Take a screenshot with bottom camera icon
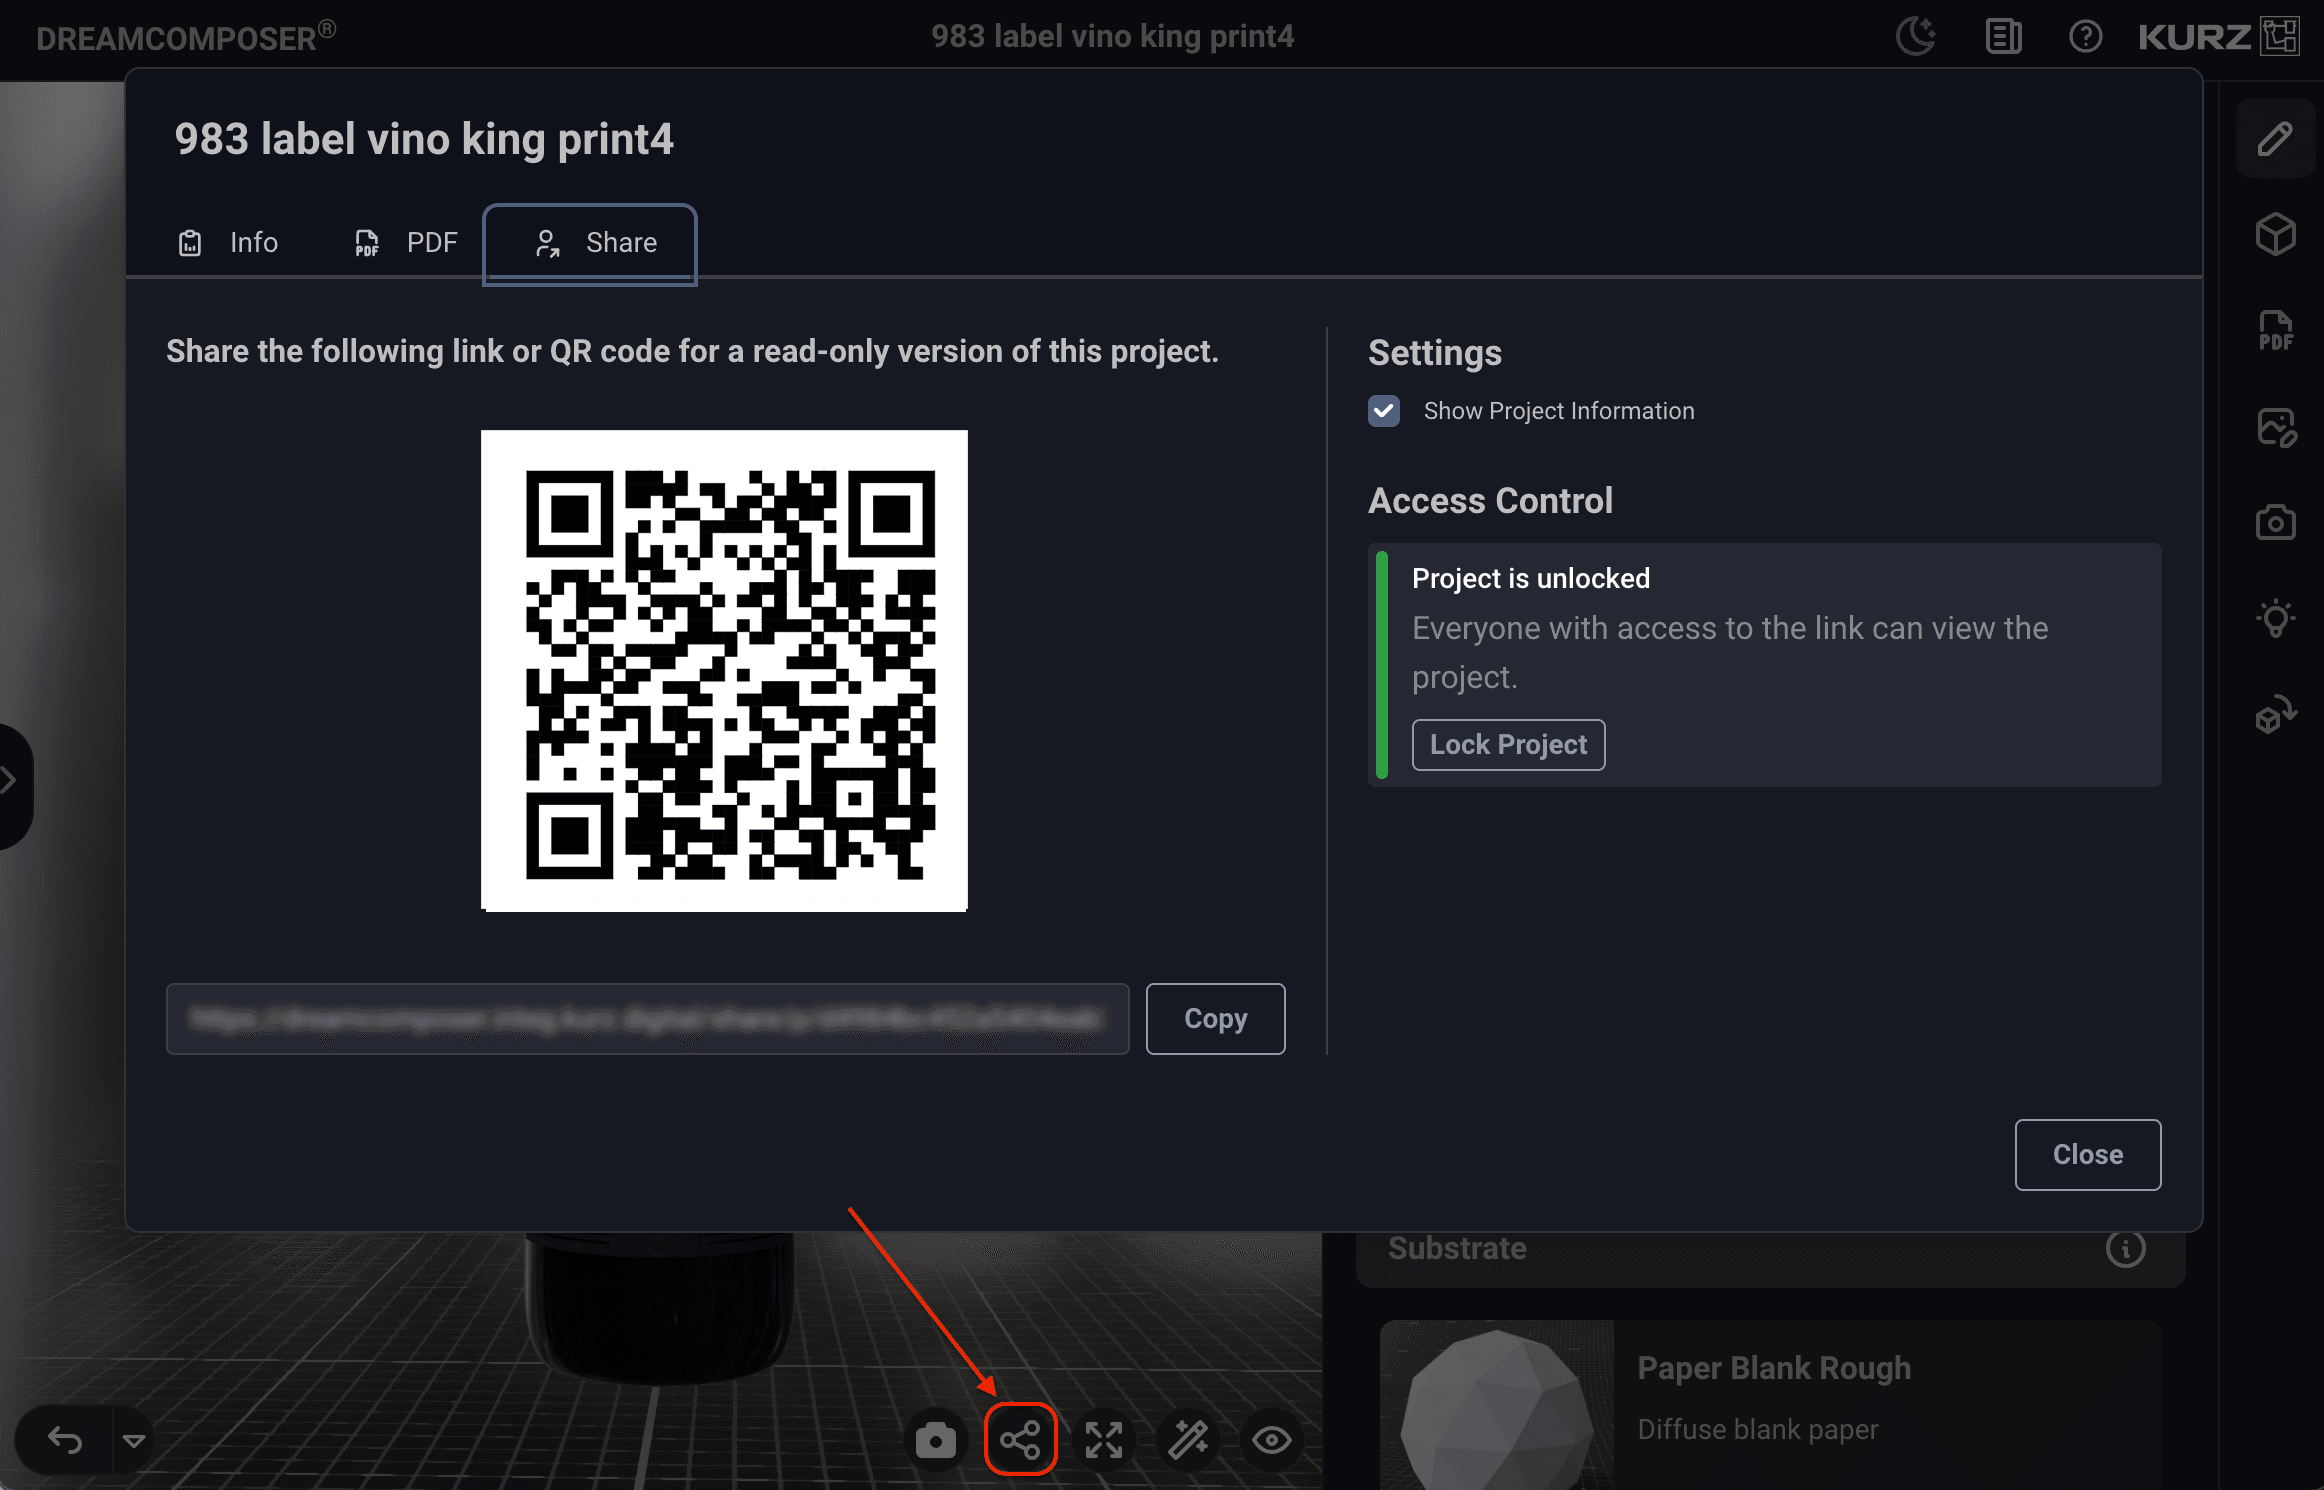 [x=935, y=1440]
